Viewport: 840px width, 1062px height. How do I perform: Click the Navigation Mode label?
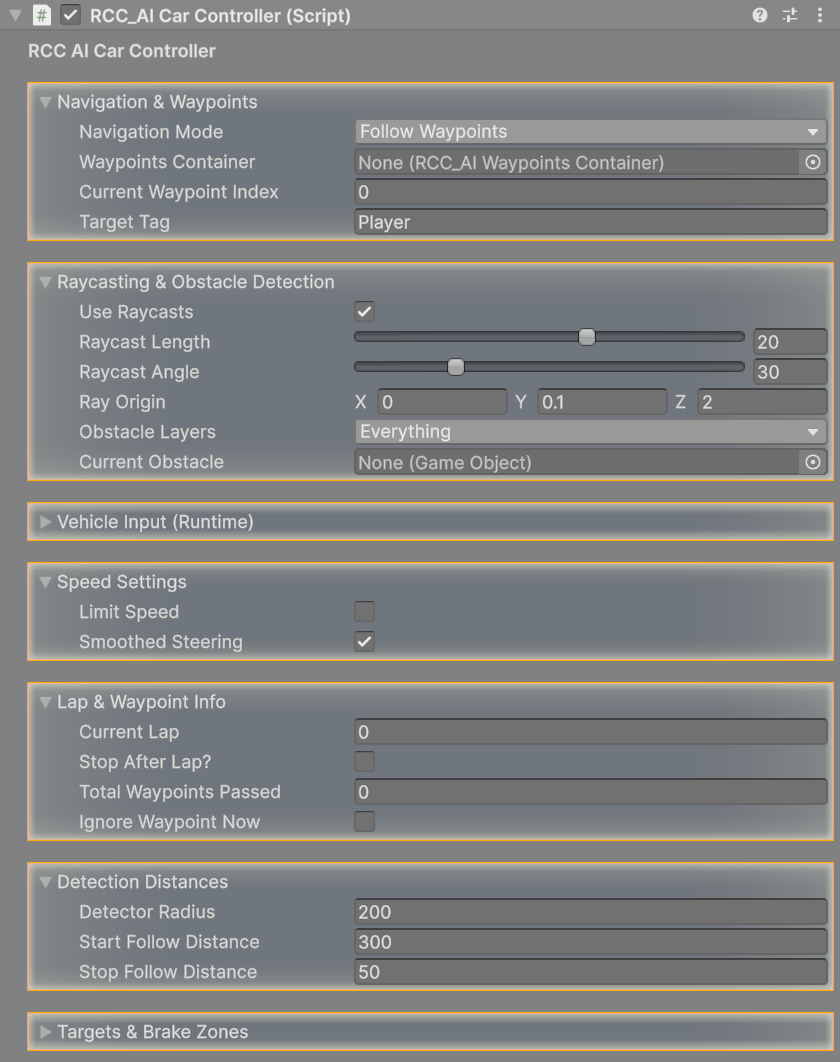tap(151, 132)
